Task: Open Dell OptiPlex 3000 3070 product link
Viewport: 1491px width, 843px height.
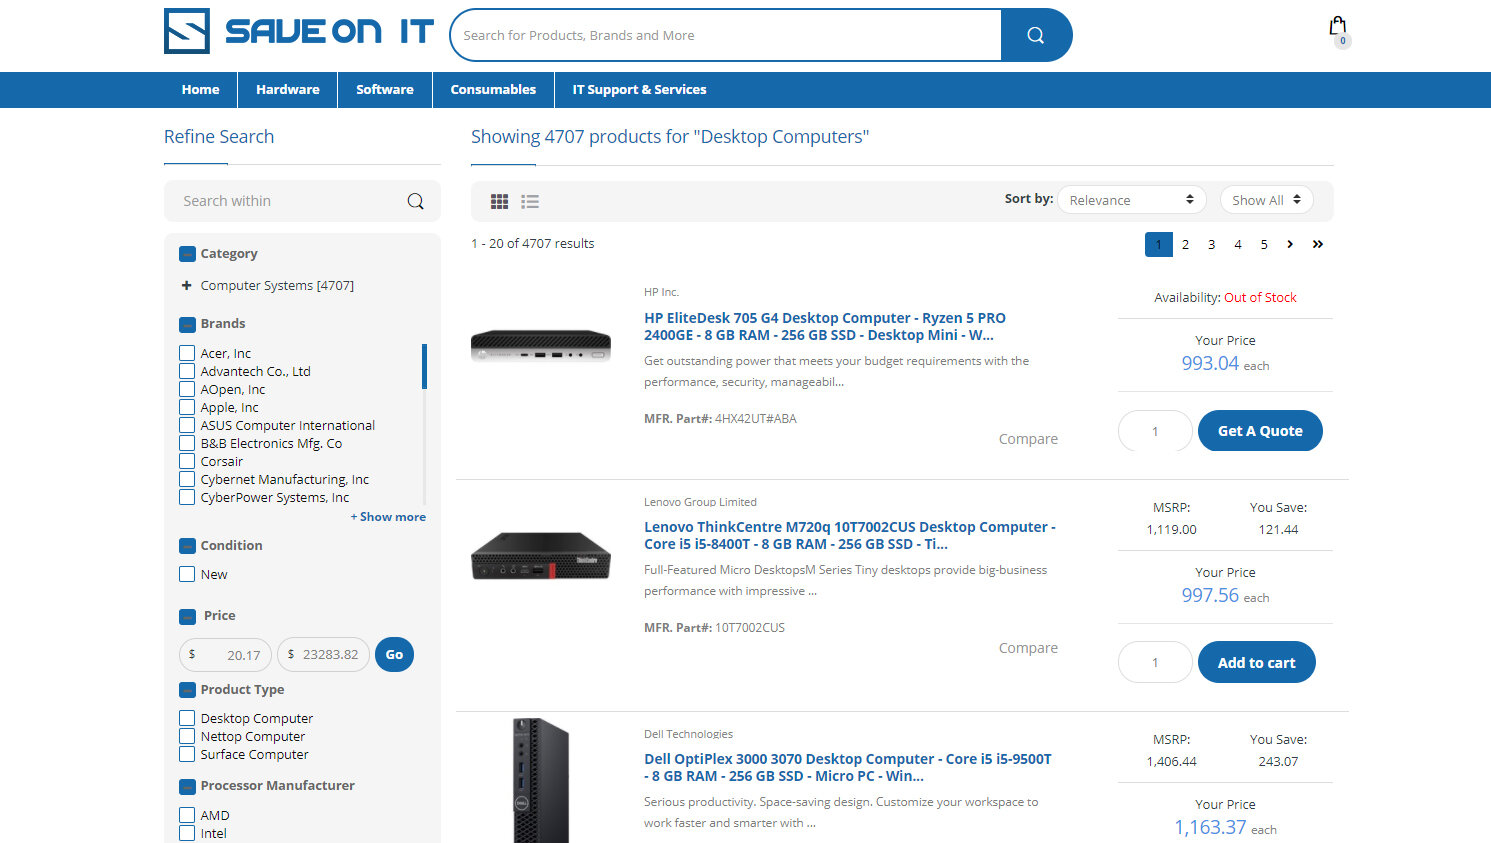Action: click(848, 767)
